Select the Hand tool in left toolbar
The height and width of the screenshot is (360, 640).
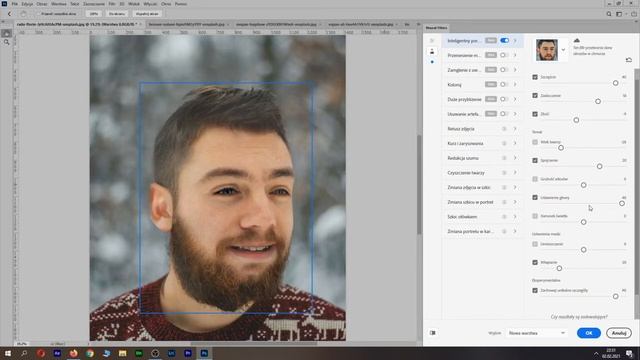coord(7,33)
